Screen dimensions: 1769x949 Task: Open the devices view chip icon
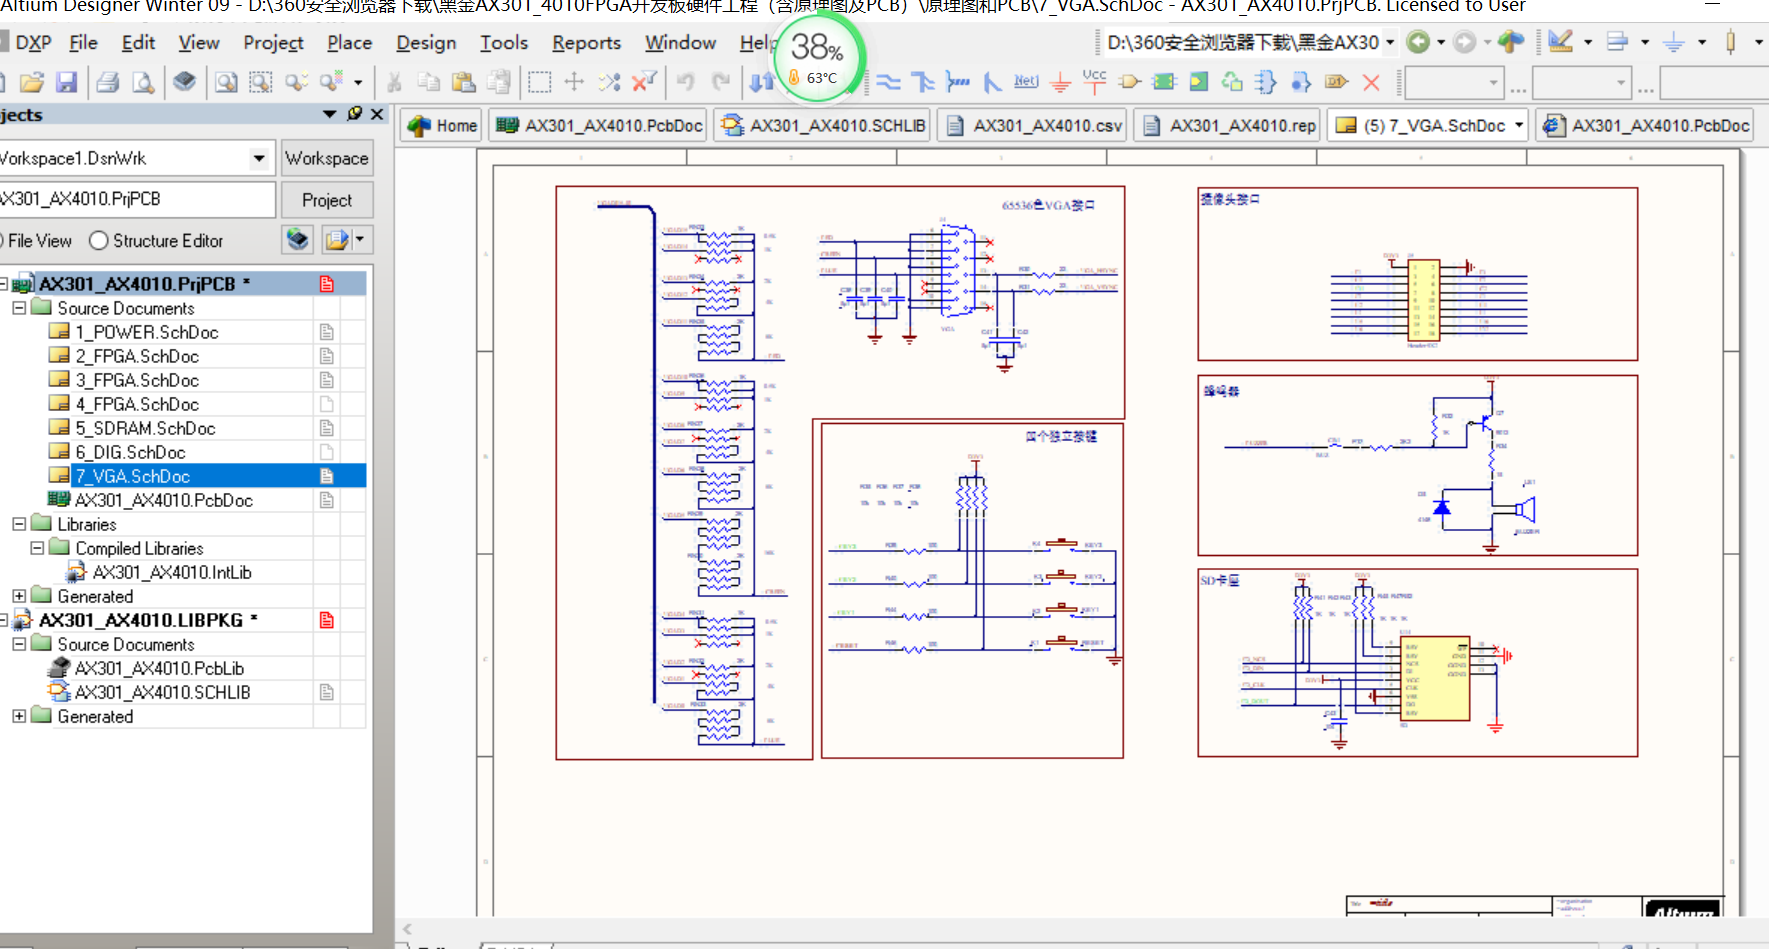(x=184, y=82)
